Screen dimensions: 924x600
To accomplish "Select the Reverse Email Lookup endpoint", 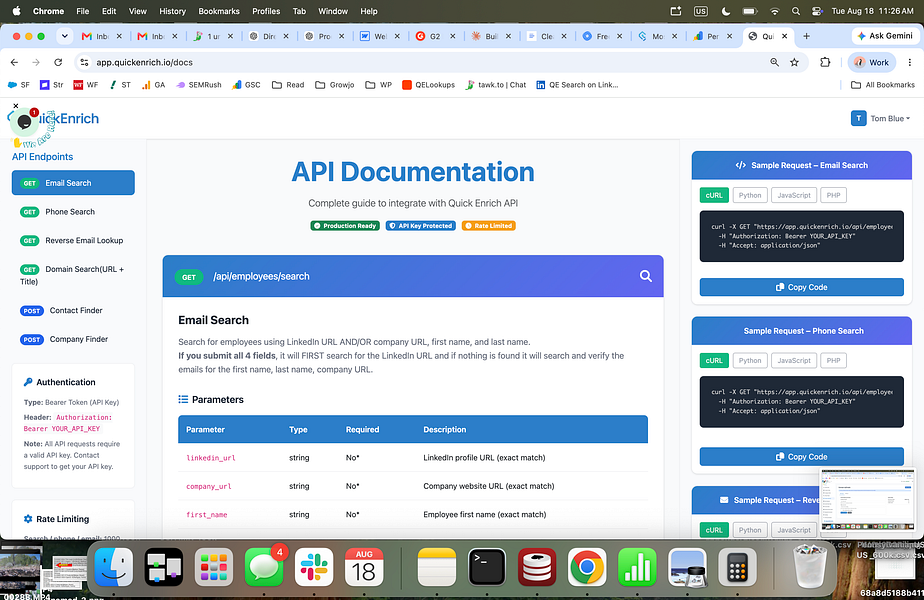I will [73, 240].
